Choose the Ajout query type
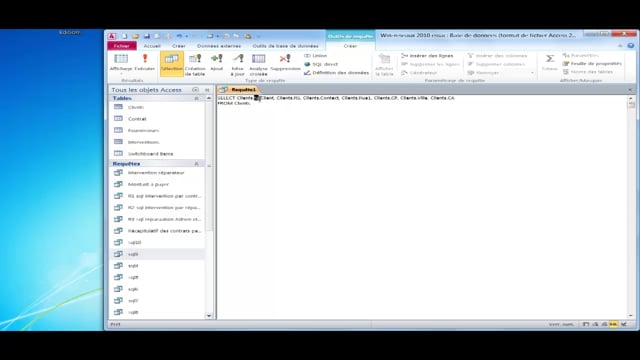 coord(217,62)
